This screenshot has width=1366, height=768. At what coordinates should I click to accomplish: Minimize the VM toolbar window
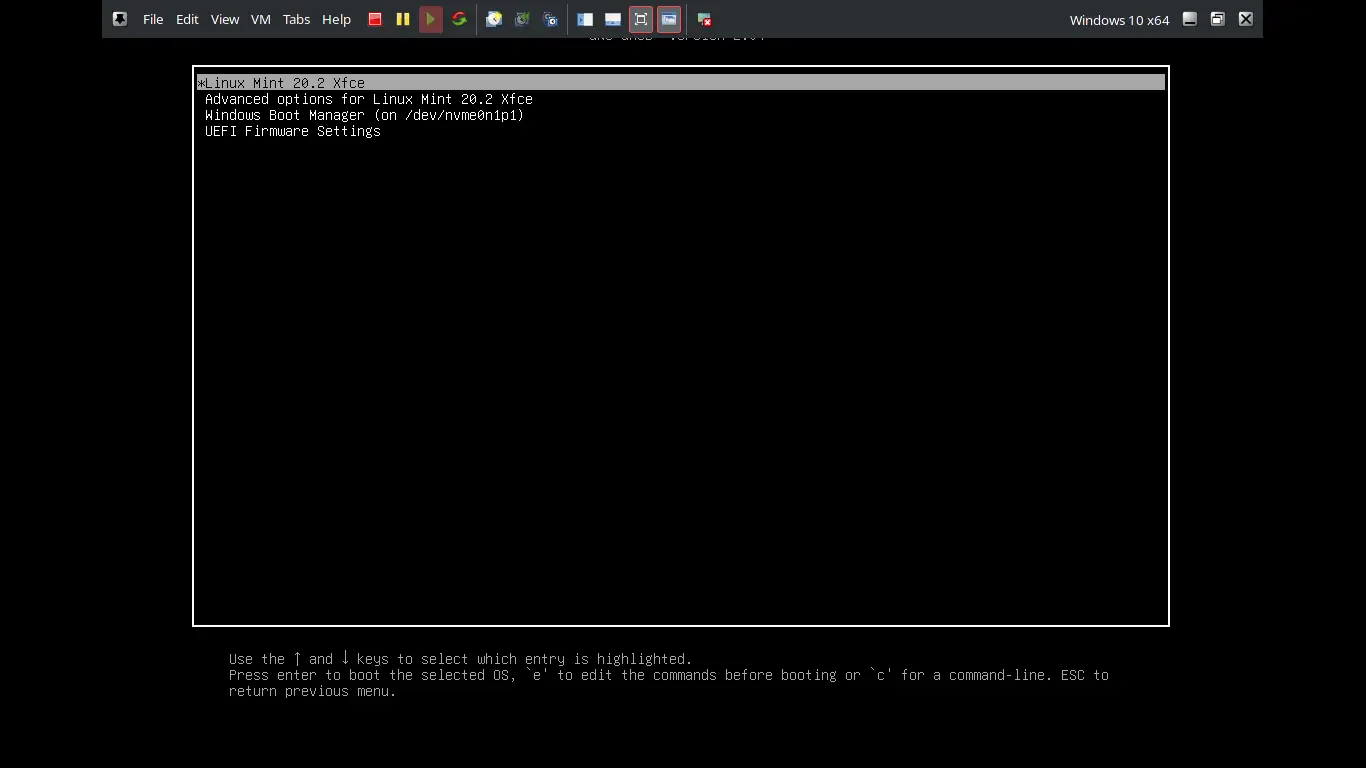pos(1190,19)
